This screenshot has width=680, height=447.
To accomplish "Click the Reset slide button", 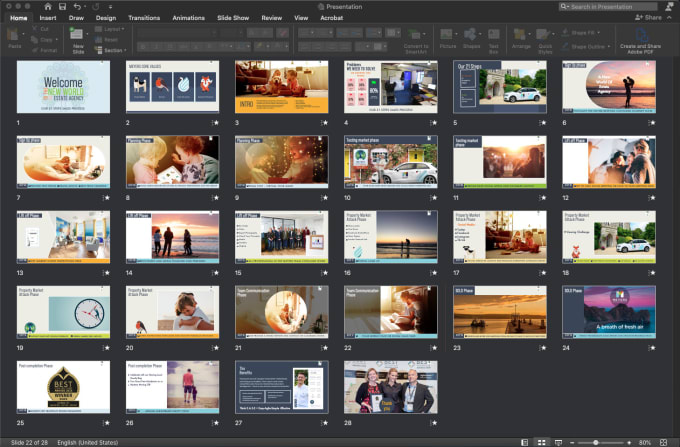I will point(107,39).
